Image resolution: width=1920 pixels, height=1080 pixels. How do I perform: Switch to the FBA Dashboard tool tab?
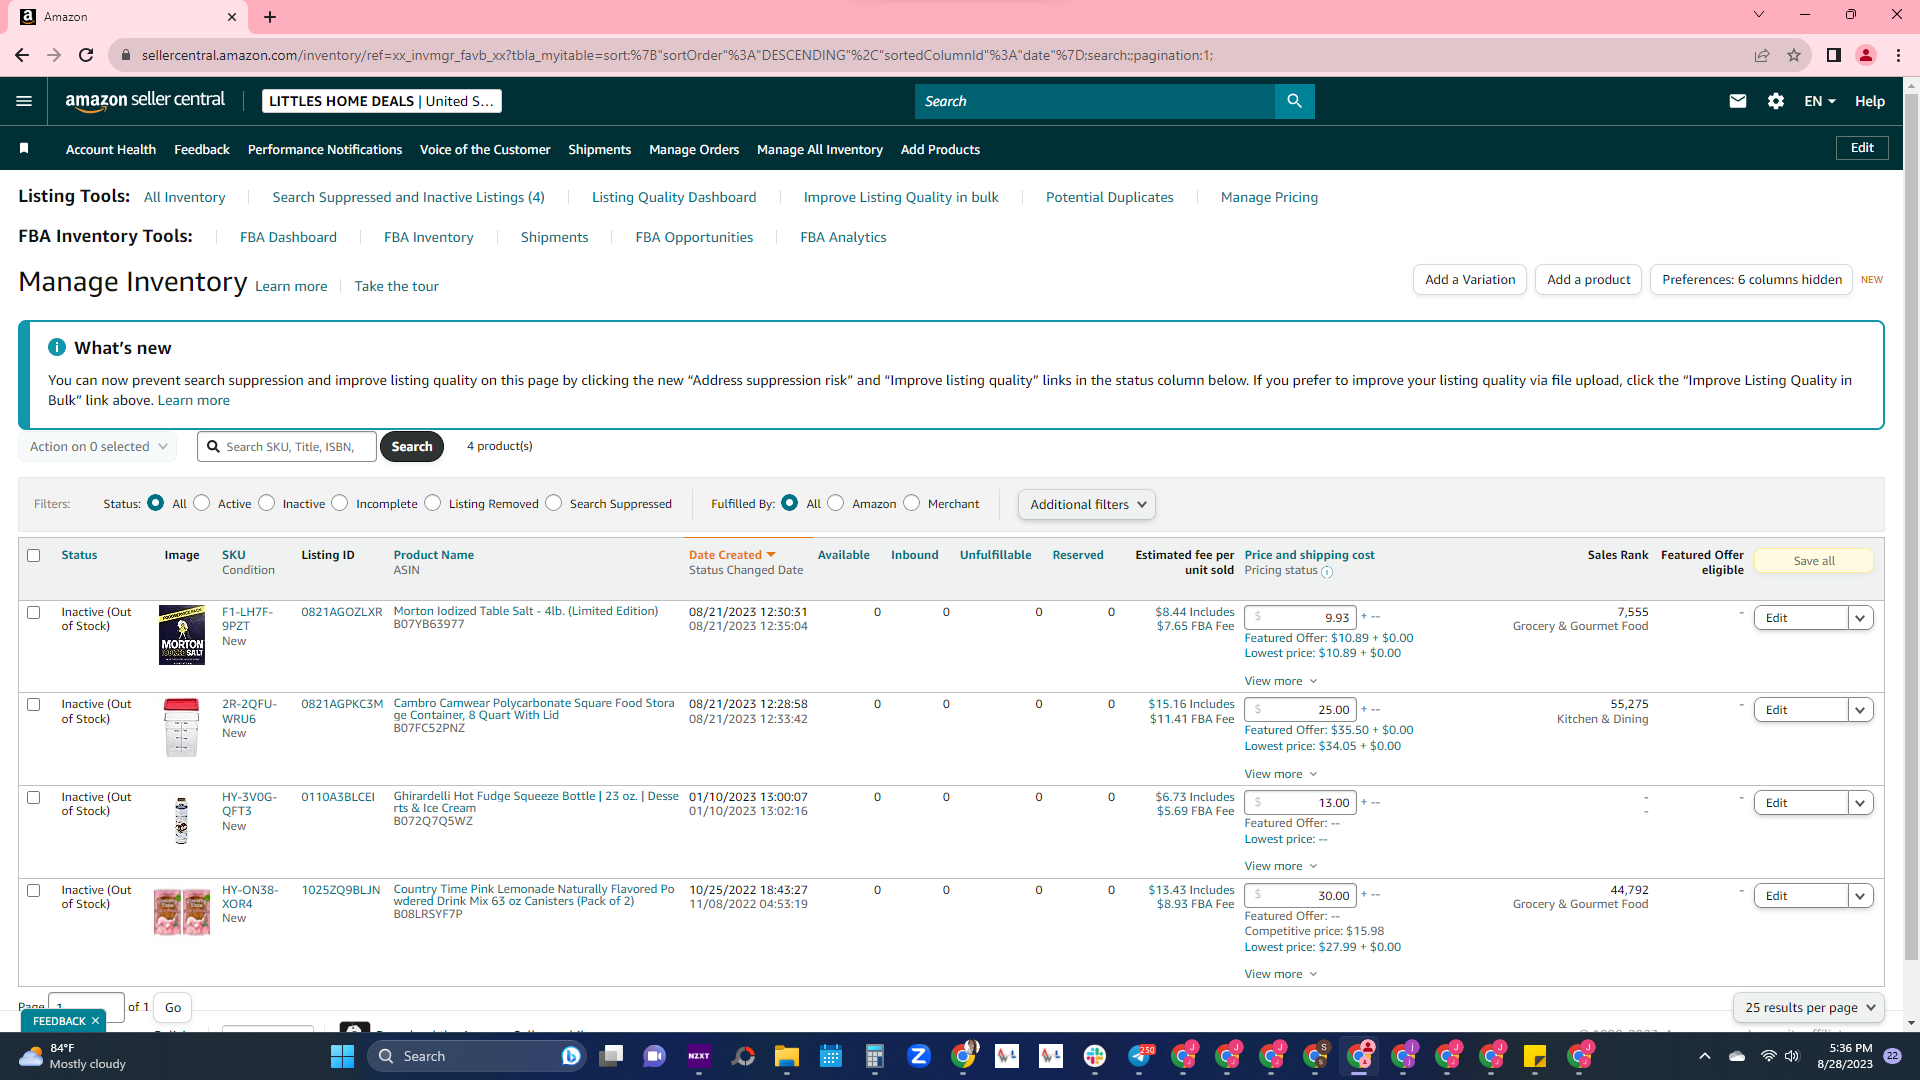coord(288,237)
